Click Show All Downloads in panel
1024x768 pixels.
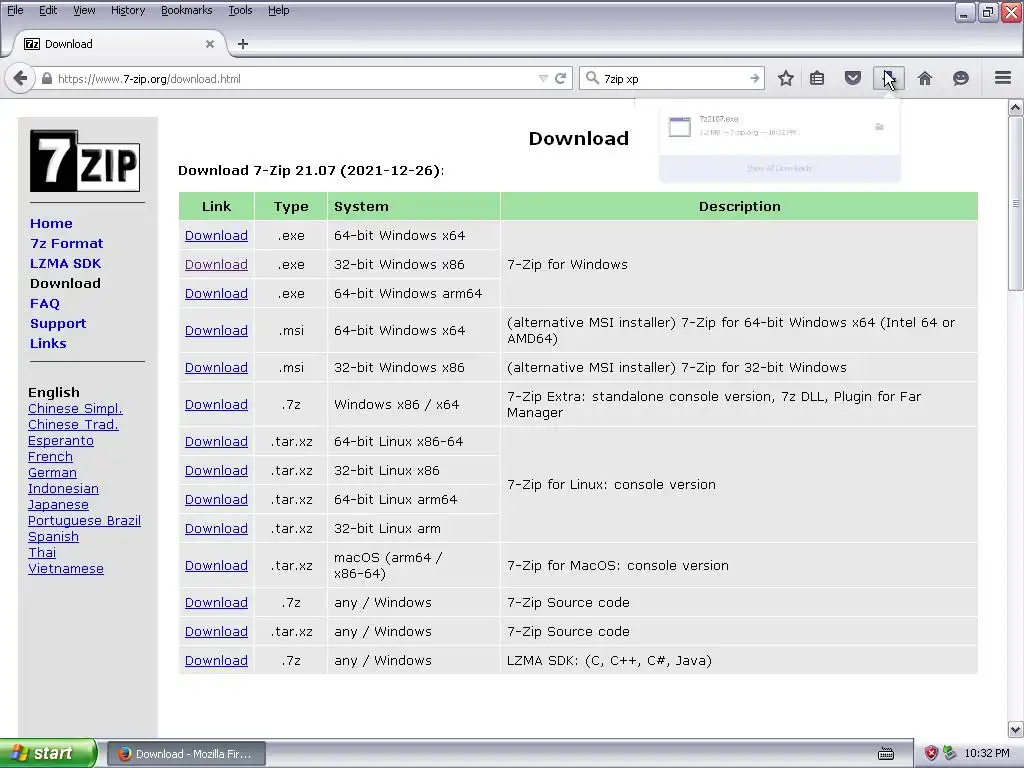[x=779, y=168]
